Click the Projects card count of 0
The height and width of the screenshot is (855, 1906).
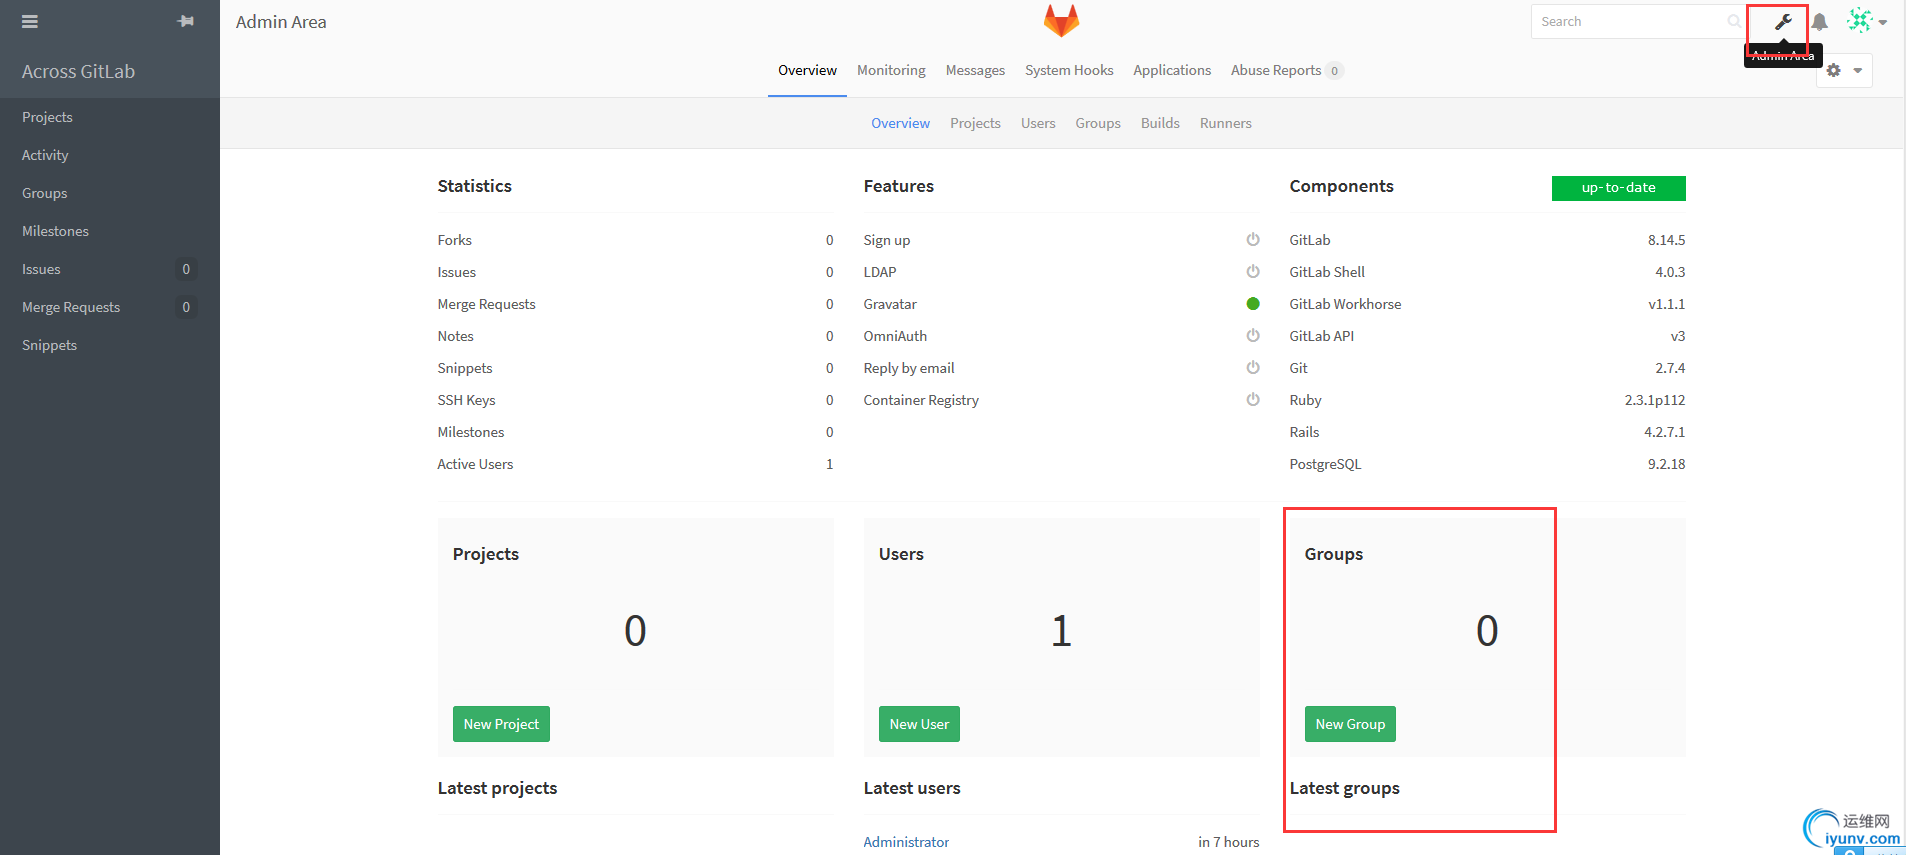[635, 631]
